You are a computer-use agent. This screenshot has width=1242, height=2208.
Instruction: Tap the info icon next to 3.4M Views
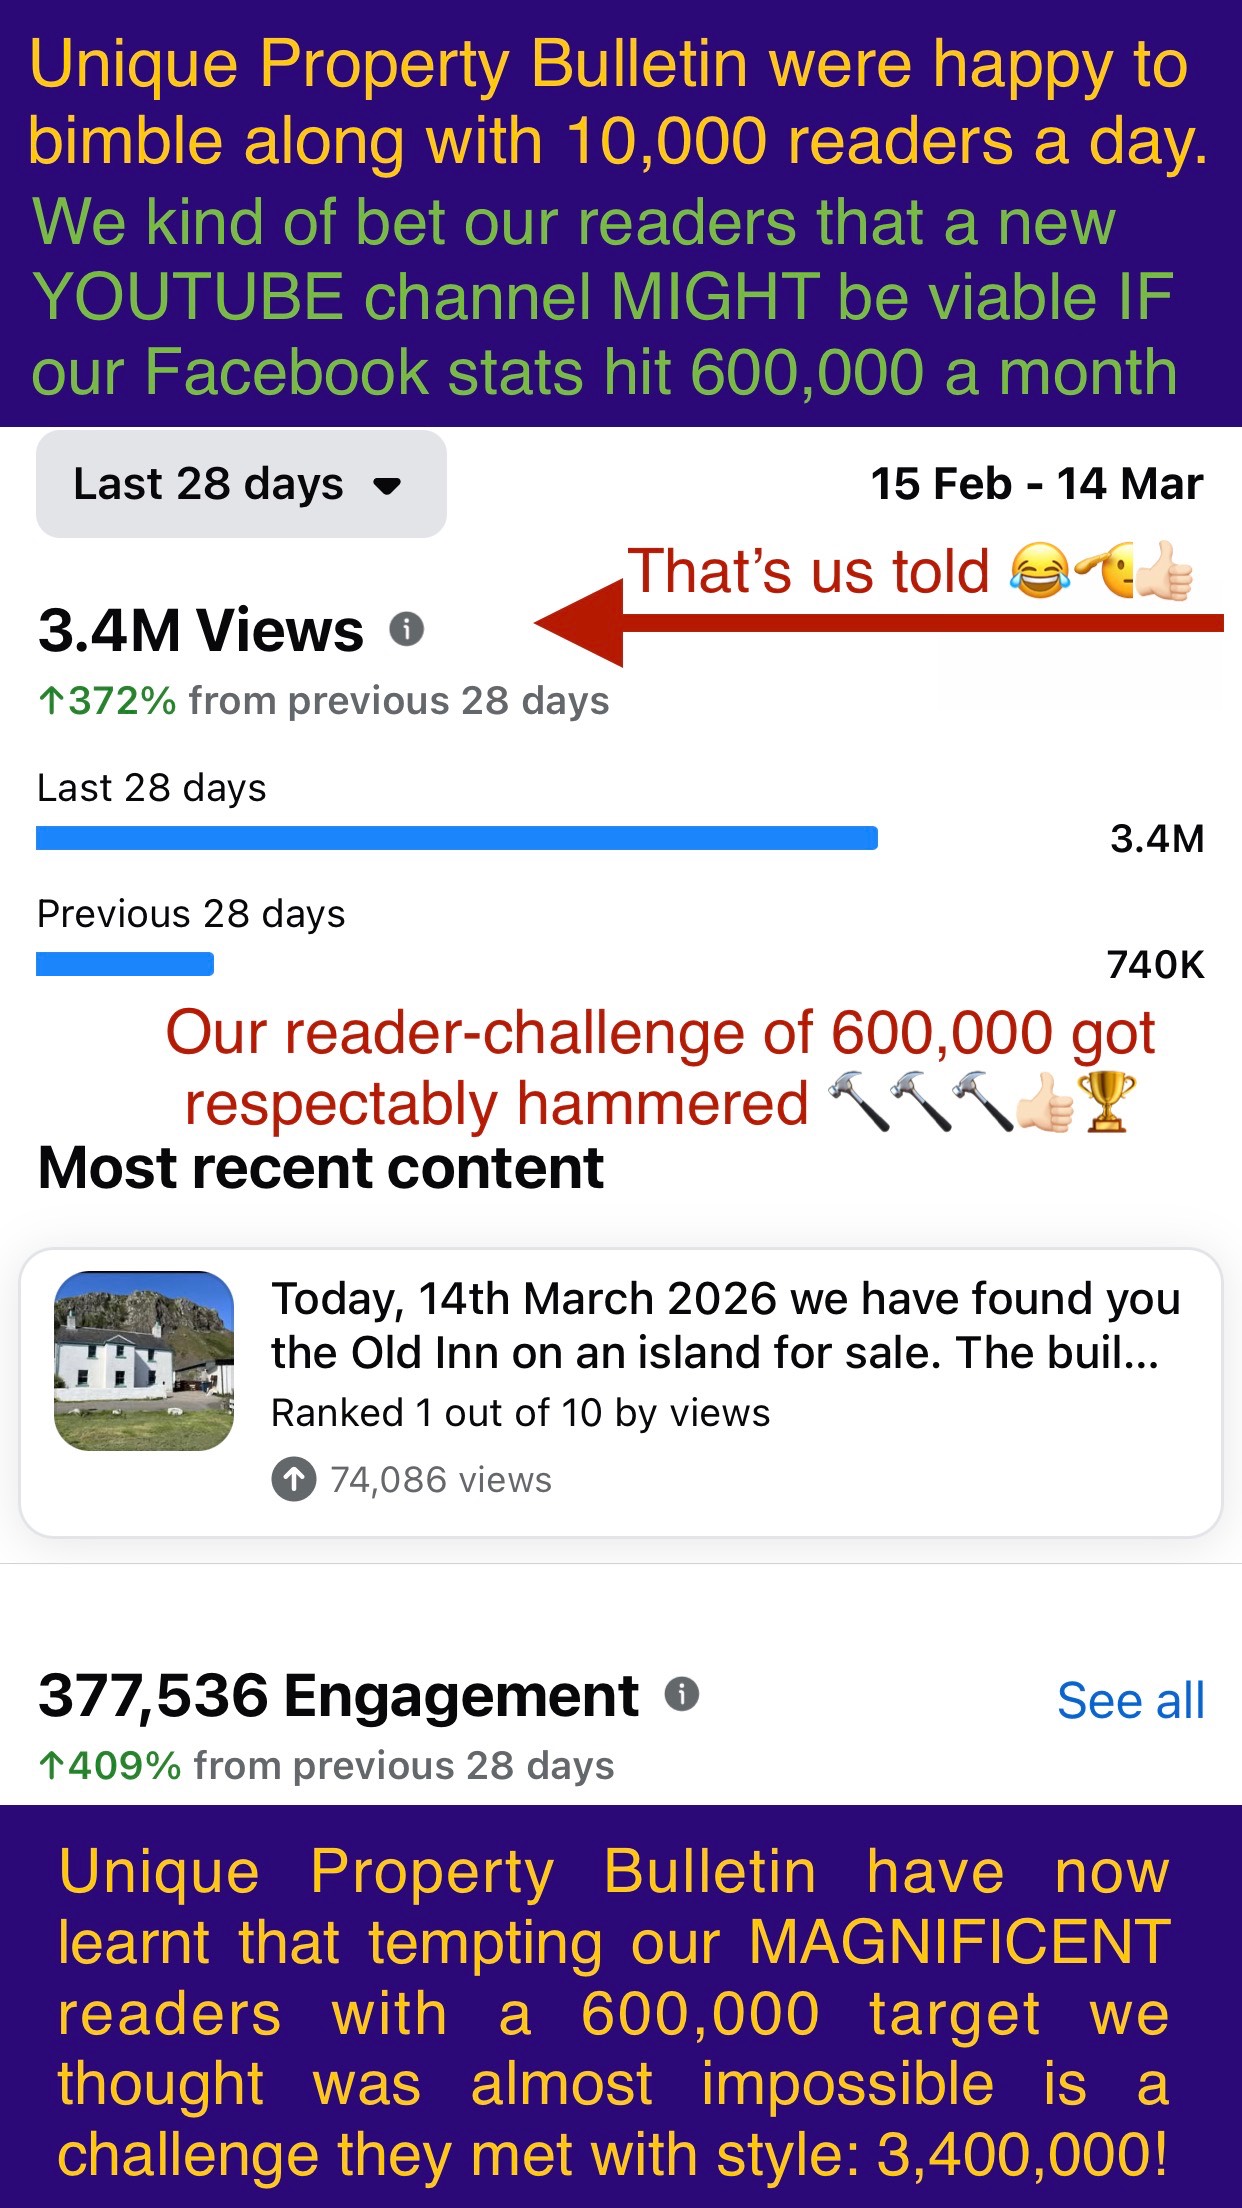tap(406, 630)
